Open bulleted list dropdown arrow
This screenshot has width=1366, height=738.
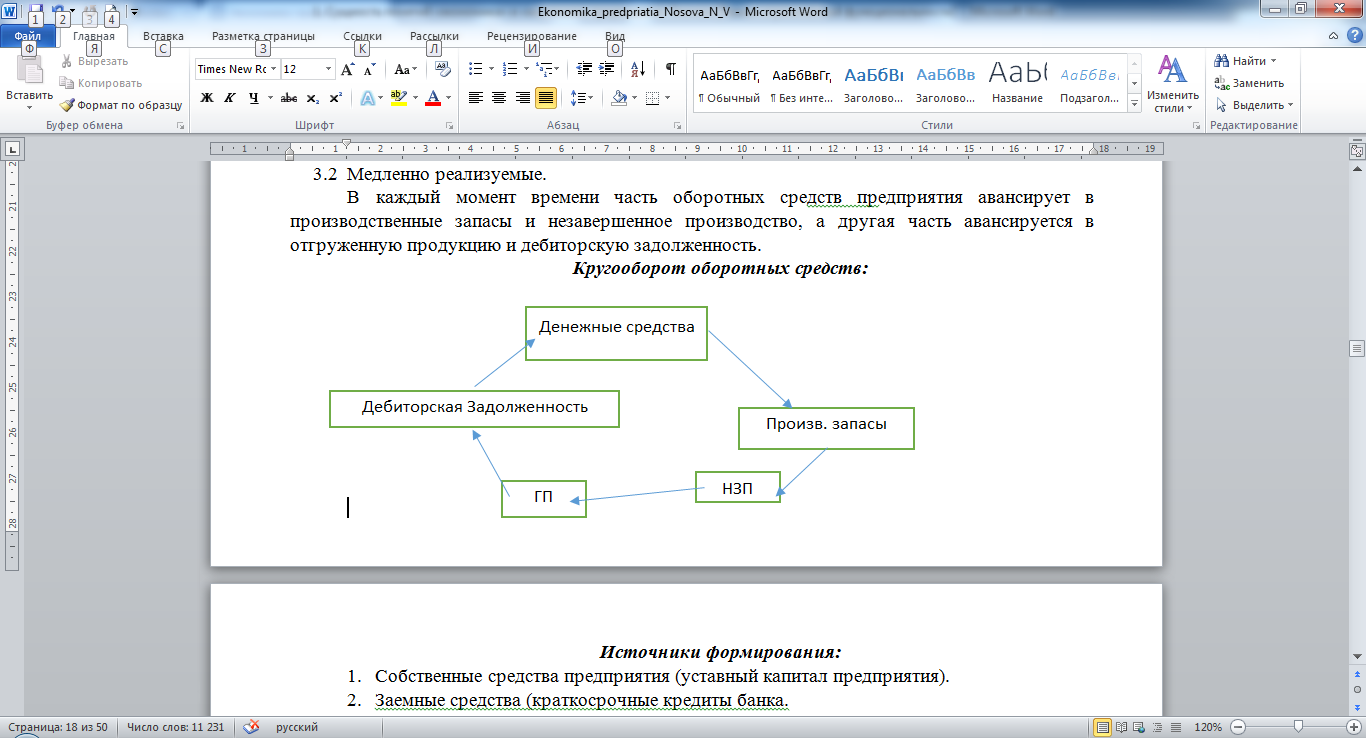[x=490, y=69]
